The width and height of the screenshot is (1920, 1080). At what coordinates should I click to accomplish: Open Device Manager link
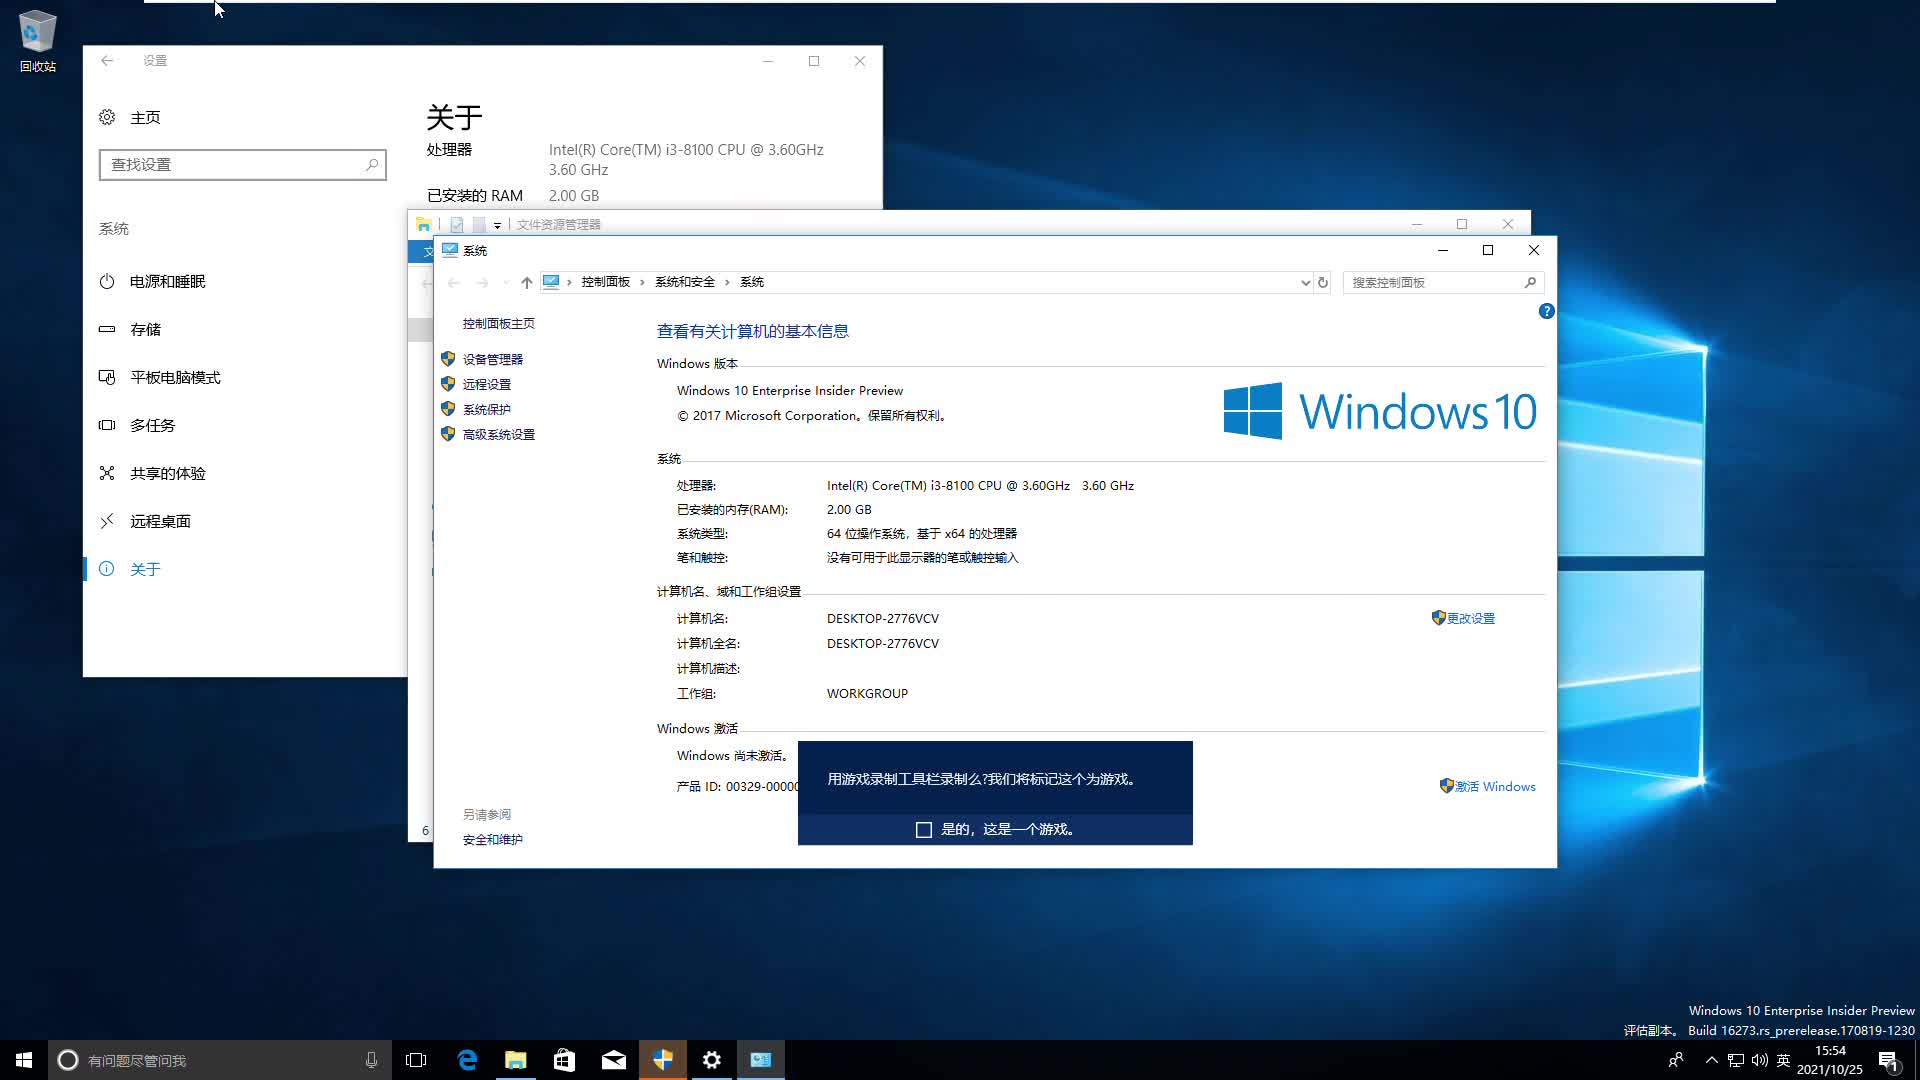click(492, 360)
